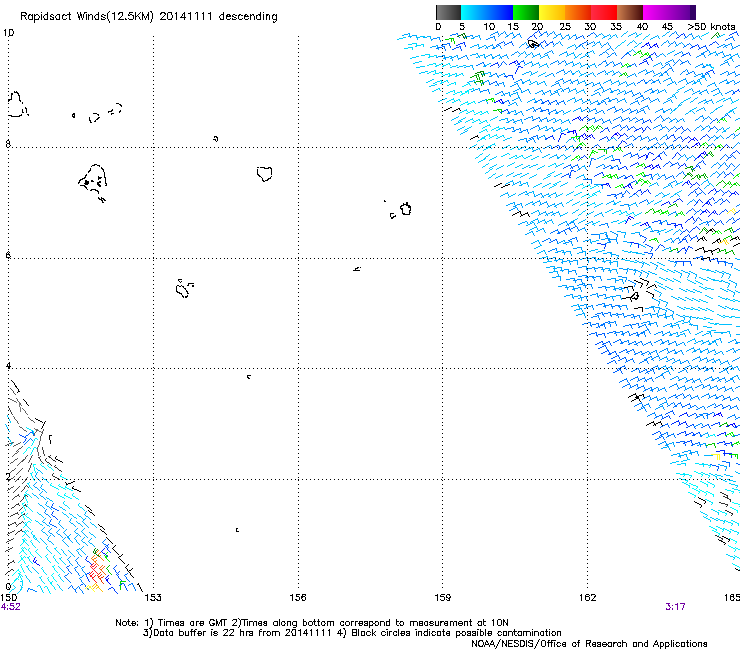Select the gray 0-5 knots color segment
Viewport: 740px width, 650px height.
(448, 12)
